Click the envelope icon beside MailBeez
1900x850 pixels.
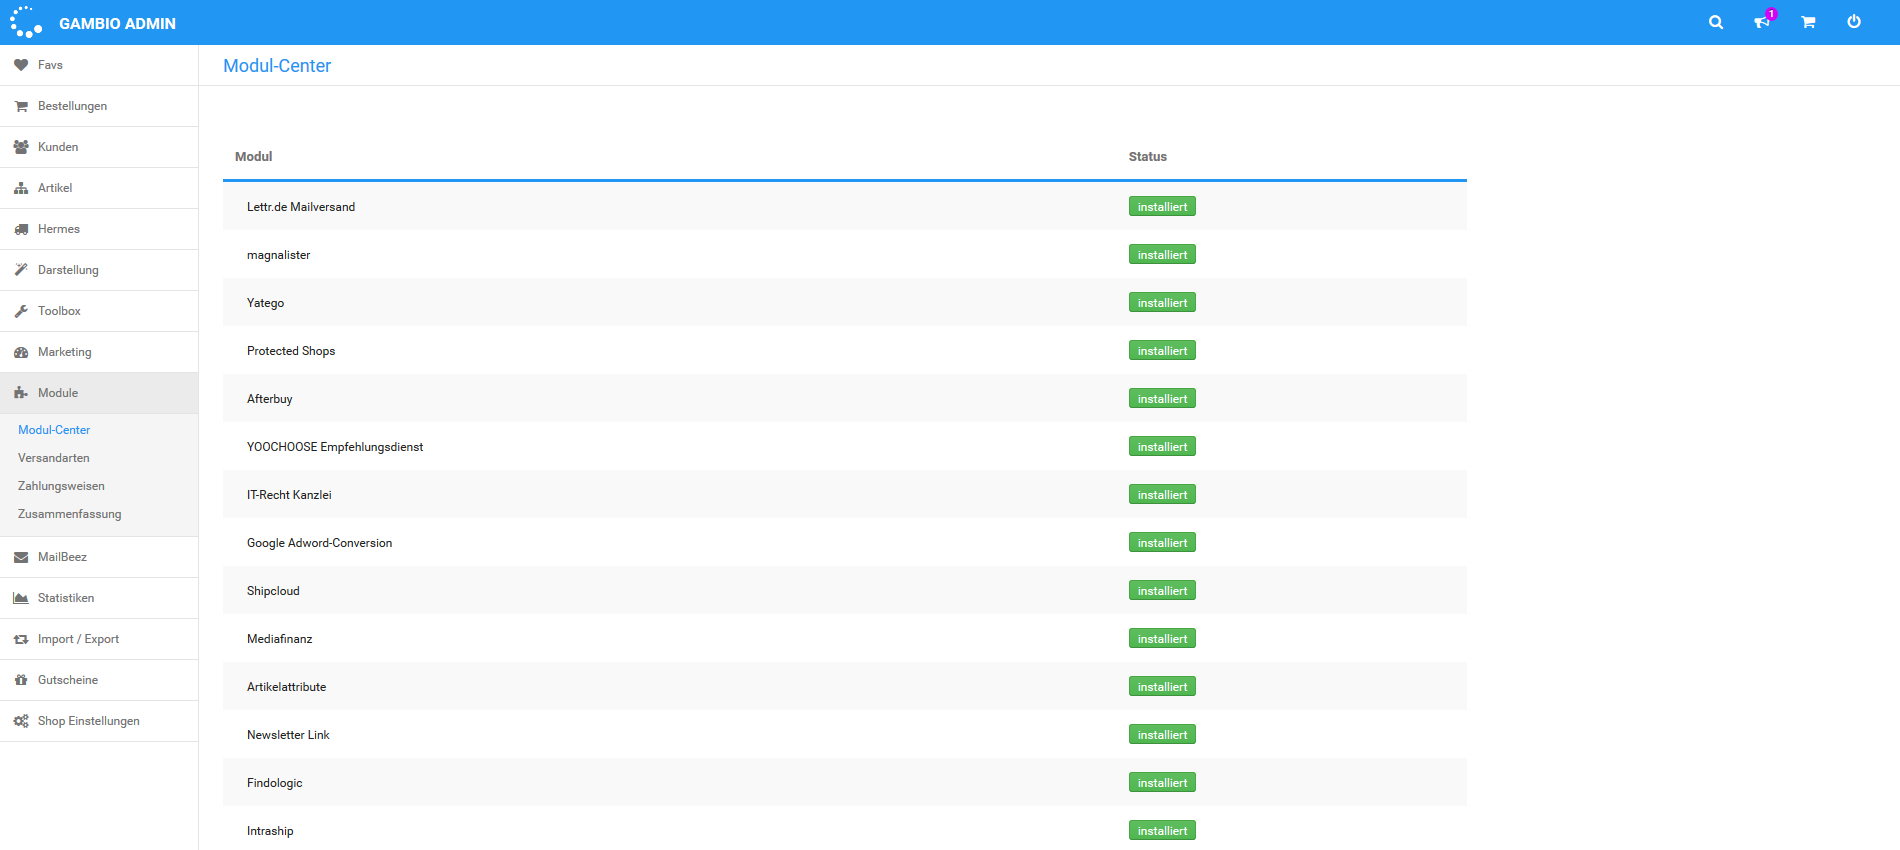(x=21, y=557)
